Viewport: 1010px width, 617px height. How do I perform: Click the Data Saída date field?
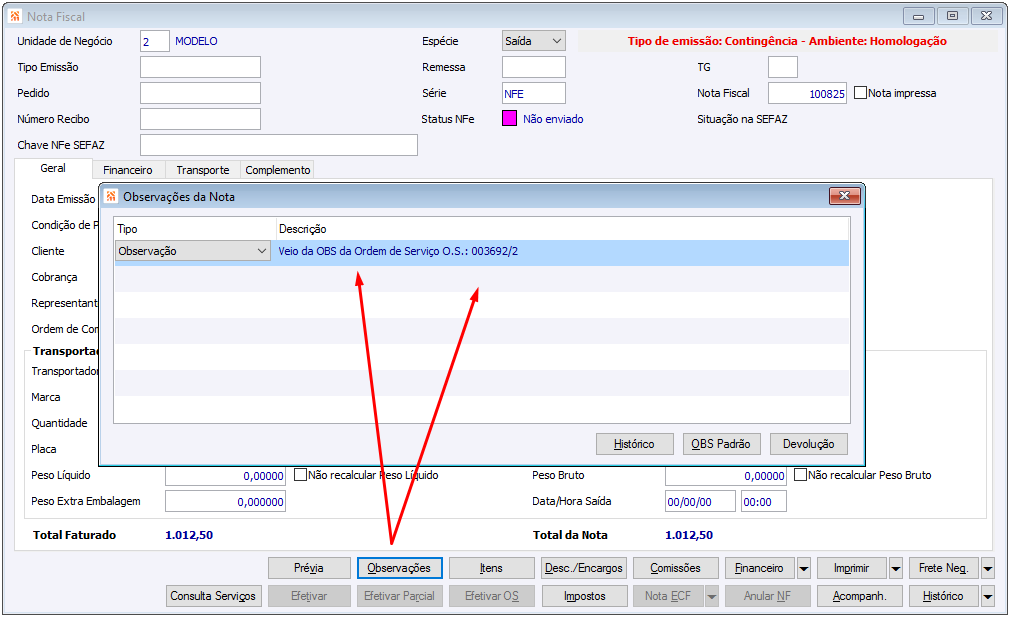[x=700, y=501]
